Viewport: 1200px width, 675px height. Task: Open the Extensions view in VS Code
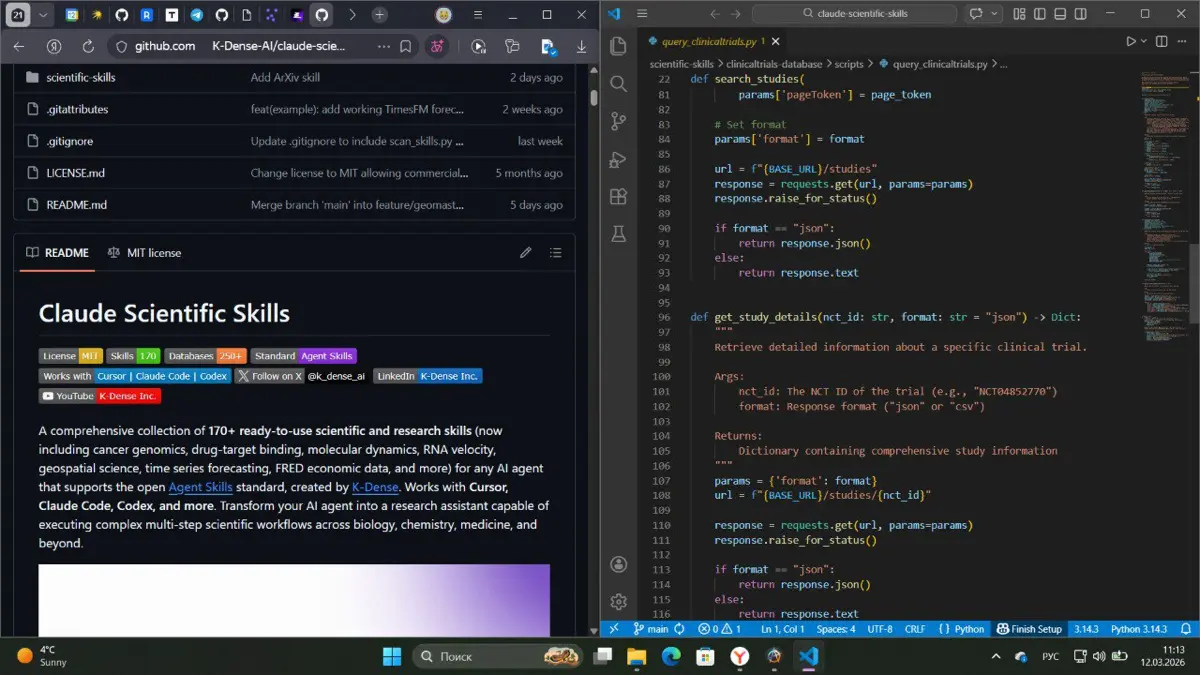click(x=618, y=197)
